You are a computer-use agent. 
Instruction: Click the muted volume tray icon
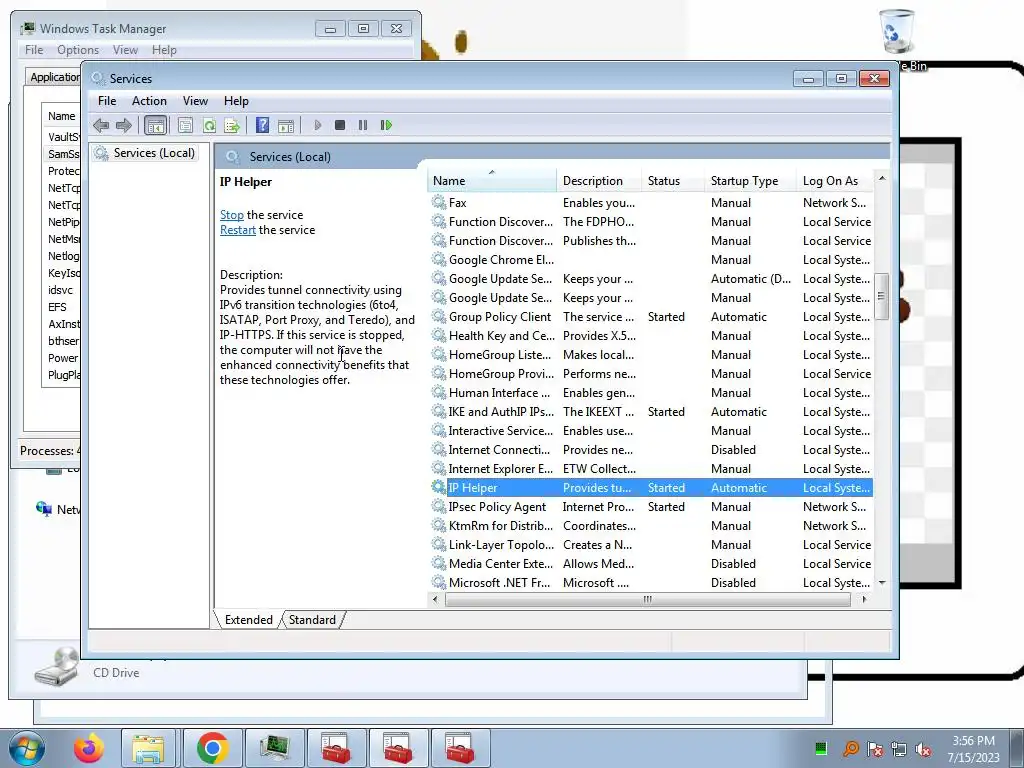click(923, 749)
